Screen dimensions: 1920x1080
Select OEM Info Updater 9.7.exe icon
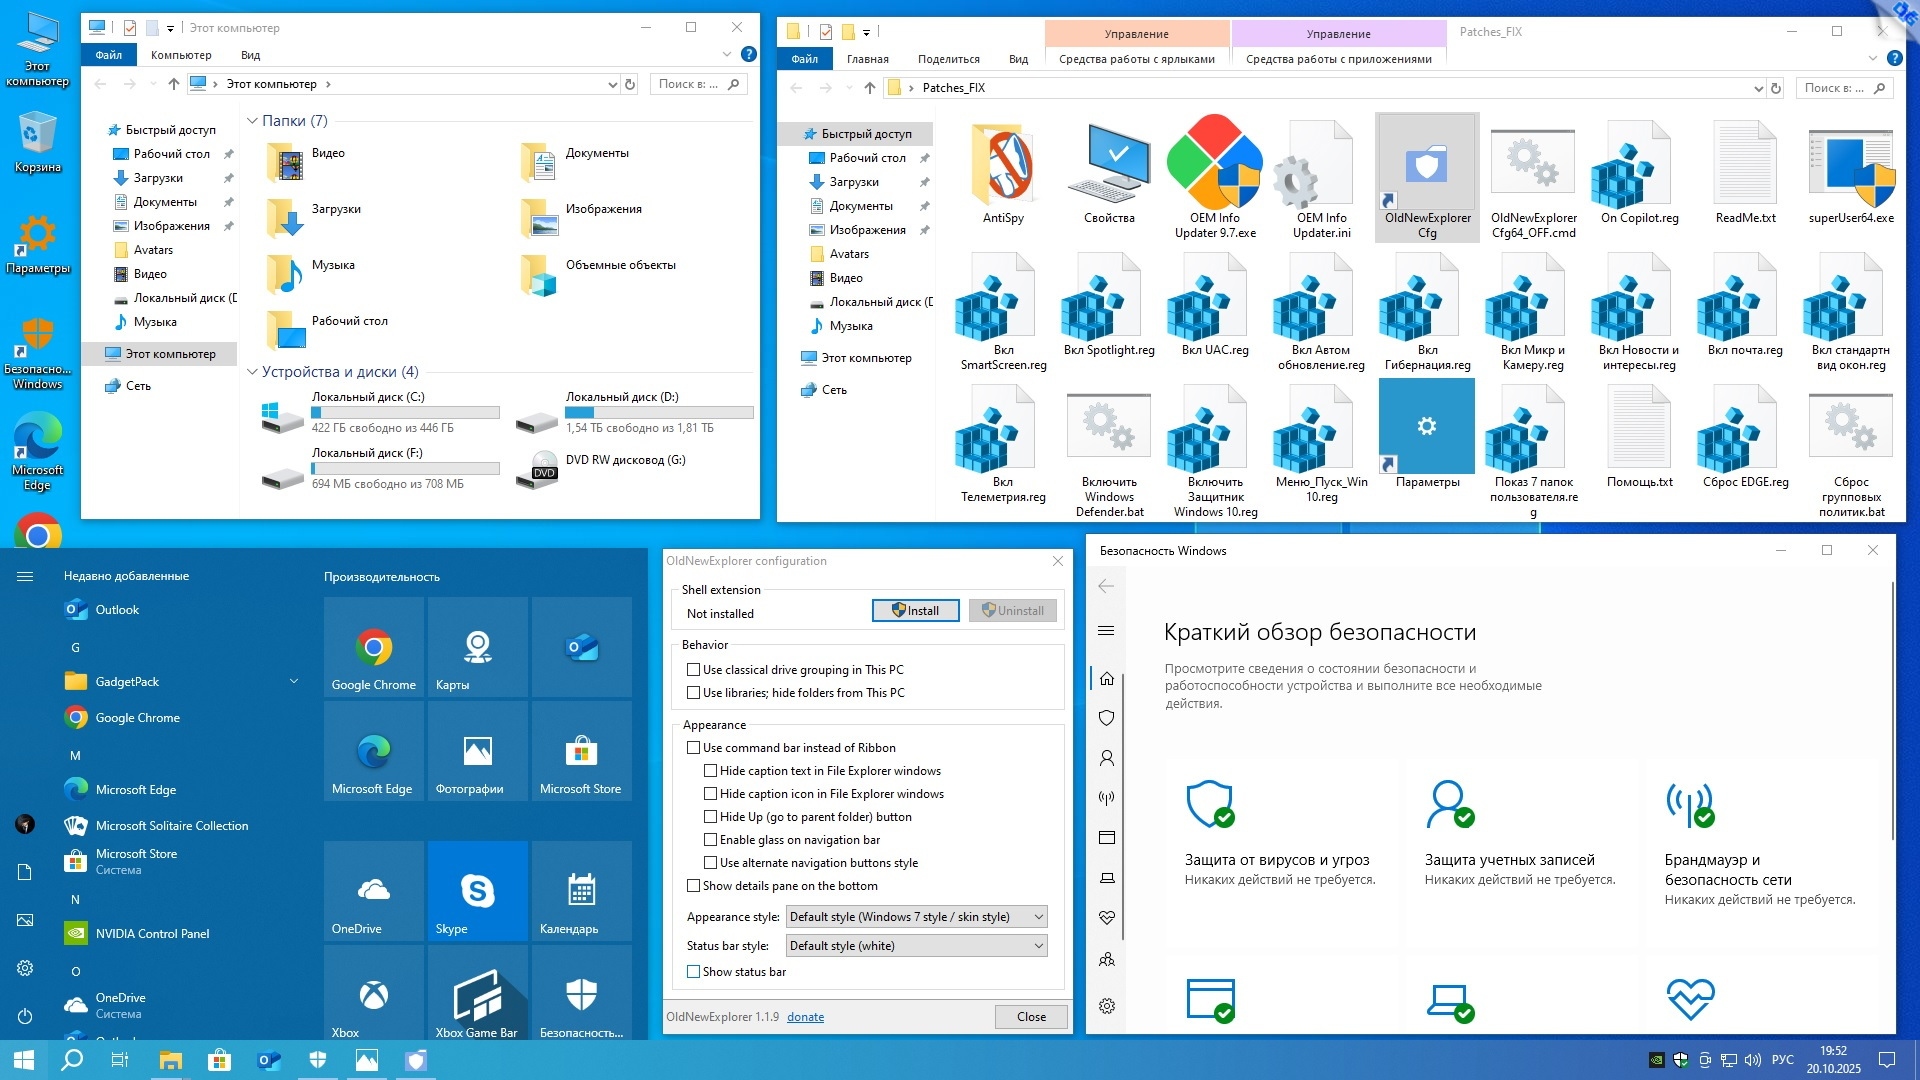click(1215, 165)
